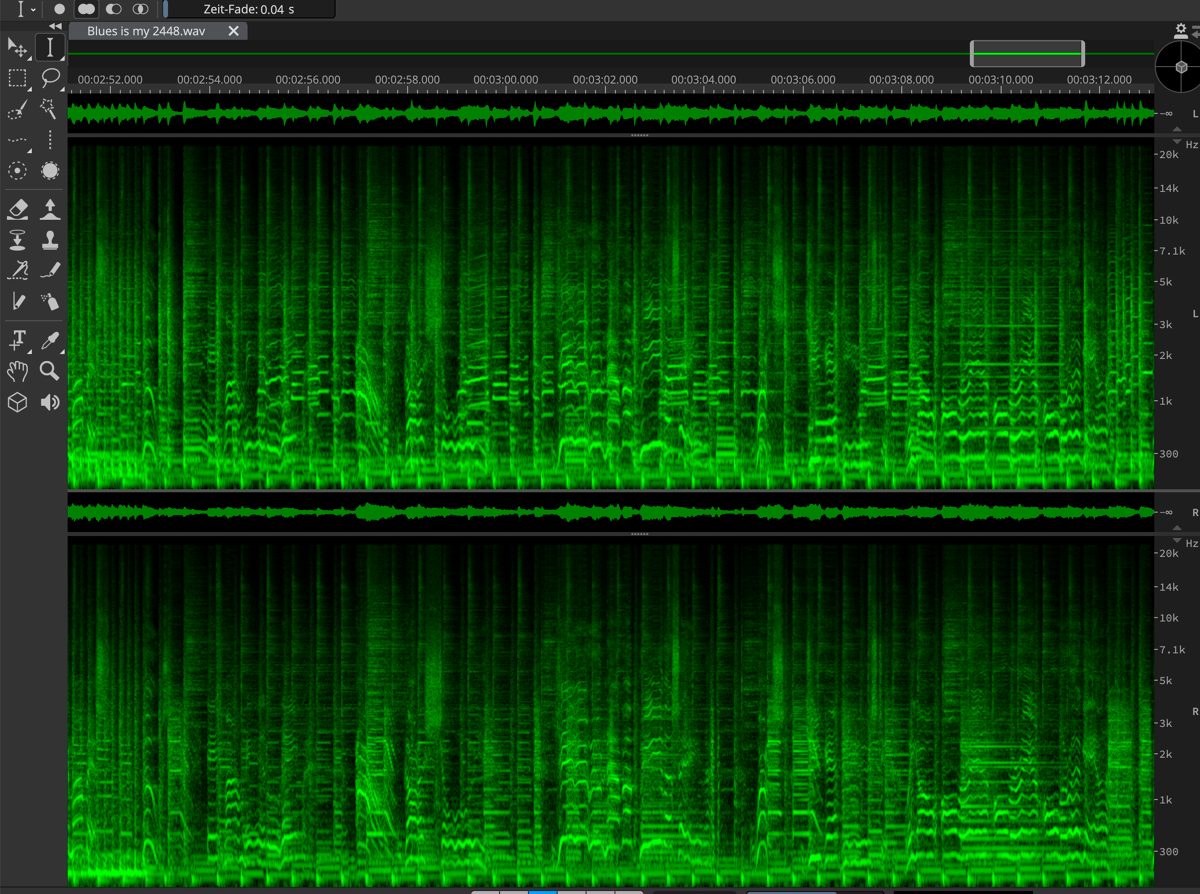The image size is (1200, 894).
Task: Select the Amplify tool with up arrow
Action: [x=50, y=208]
